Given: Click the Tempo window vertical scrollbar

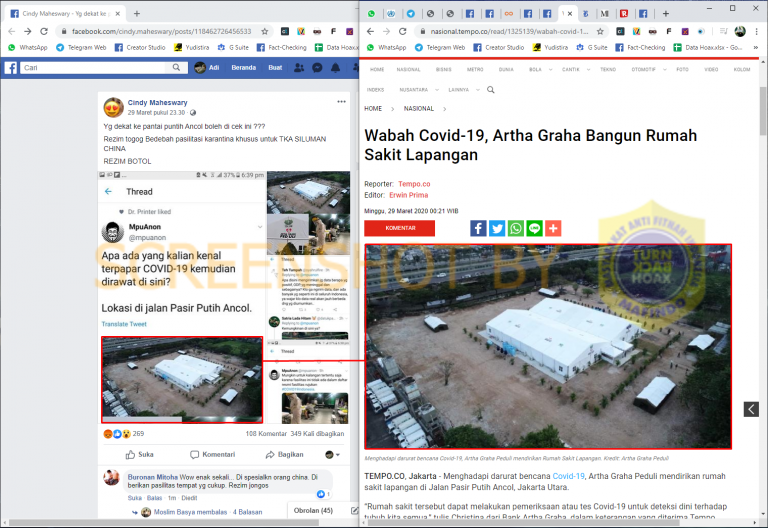Looking at the screenshot, I should pyautogui.click(x=763, y=111).
